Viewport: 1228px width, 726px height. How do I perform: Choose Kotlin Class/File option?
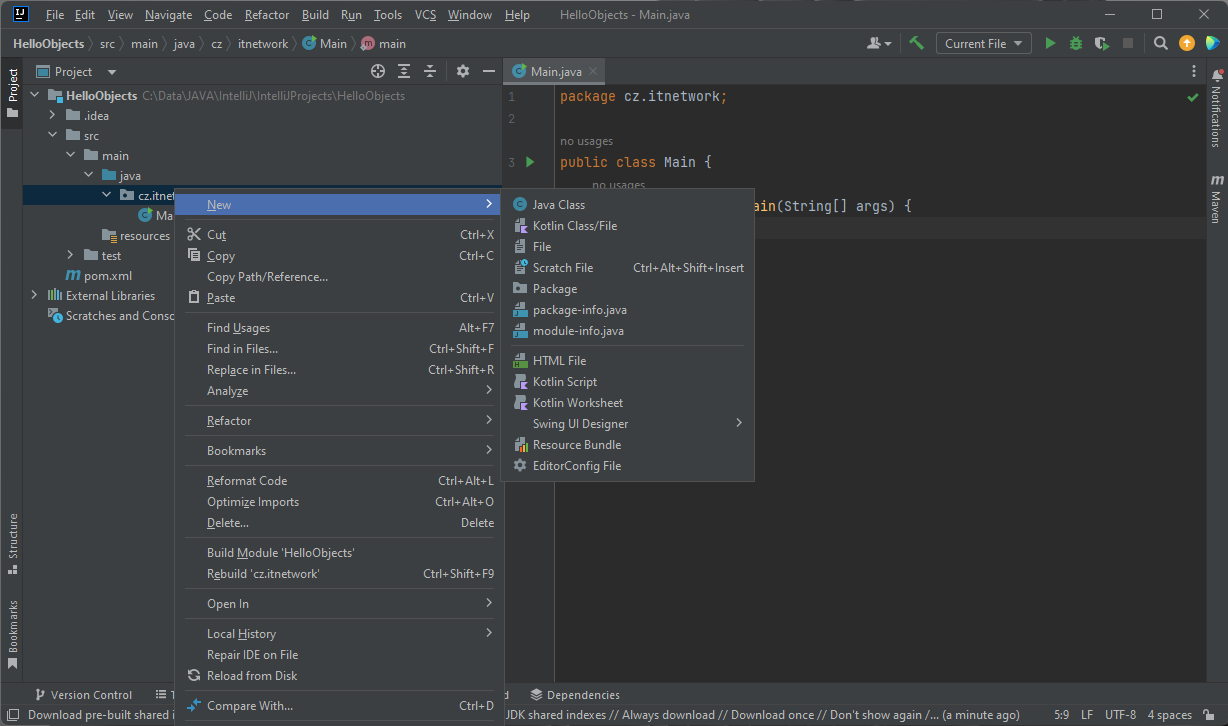628,225
